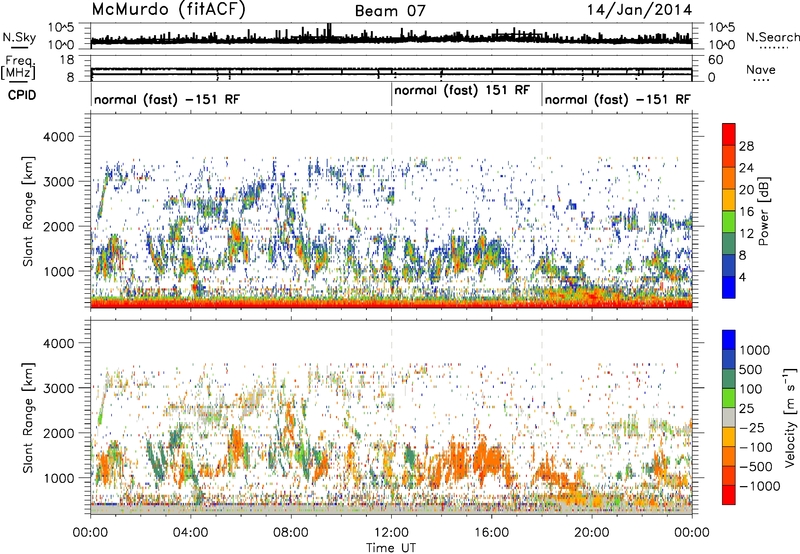Click the '4000' tick on the power panel
The width and height of the screenshot is (800, 554).
(x=58, y=137)
